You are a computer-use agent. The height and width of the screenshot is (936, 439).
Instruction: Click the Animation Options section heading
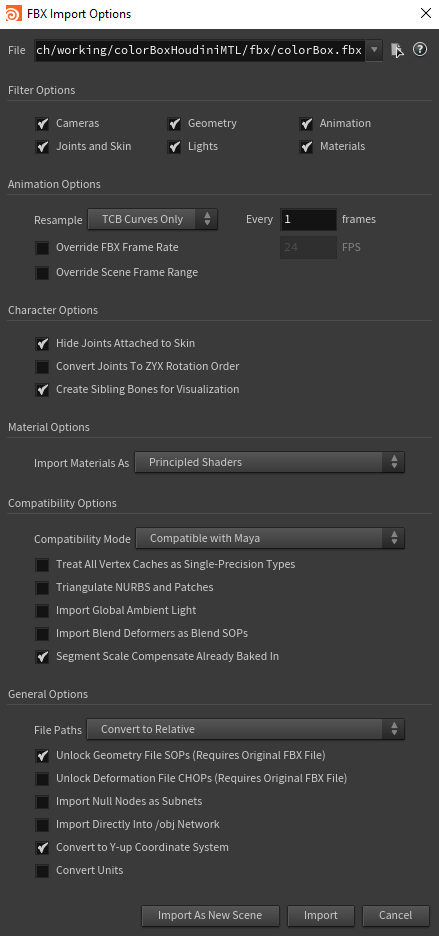click(54, 184)
